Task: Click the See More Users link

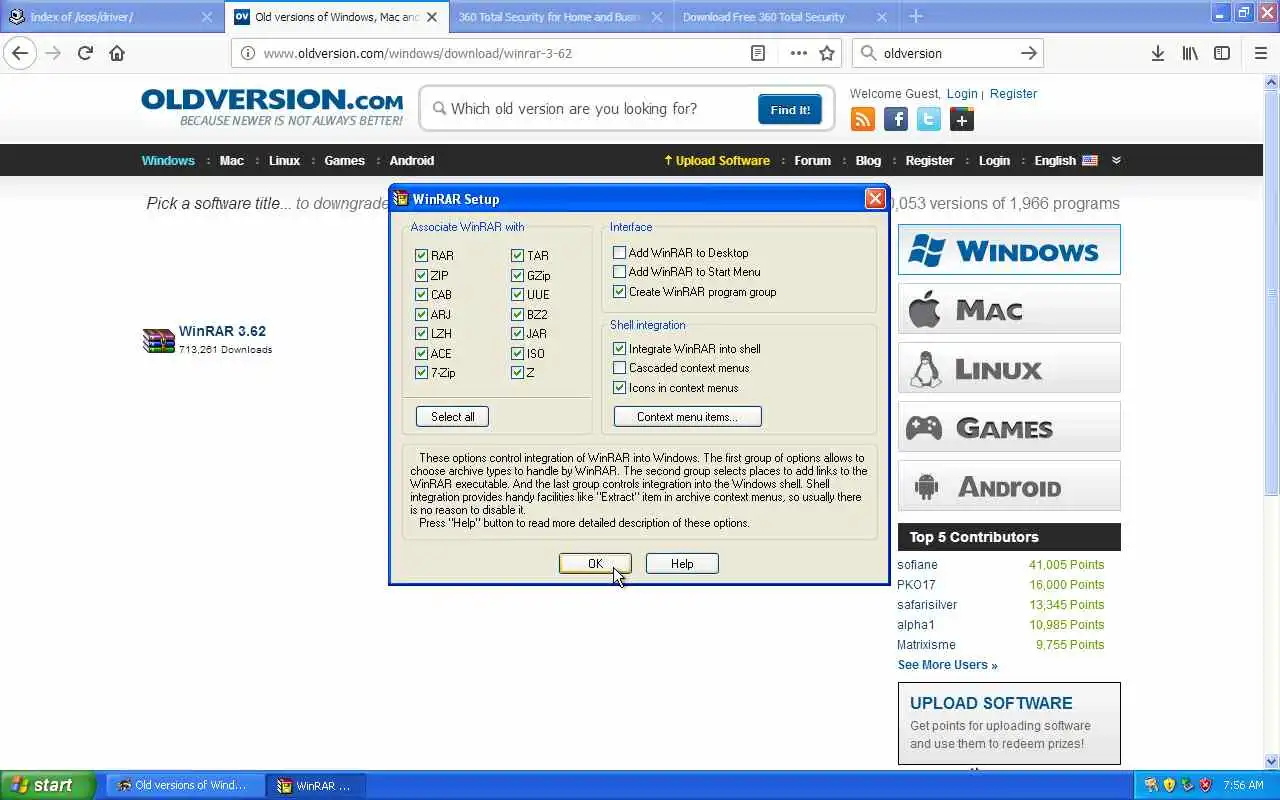Action: [947, 665]
